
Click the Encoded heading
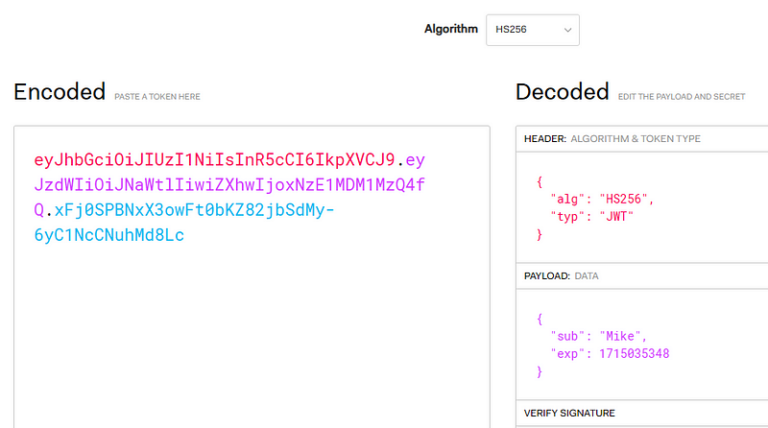pos(59,92)
